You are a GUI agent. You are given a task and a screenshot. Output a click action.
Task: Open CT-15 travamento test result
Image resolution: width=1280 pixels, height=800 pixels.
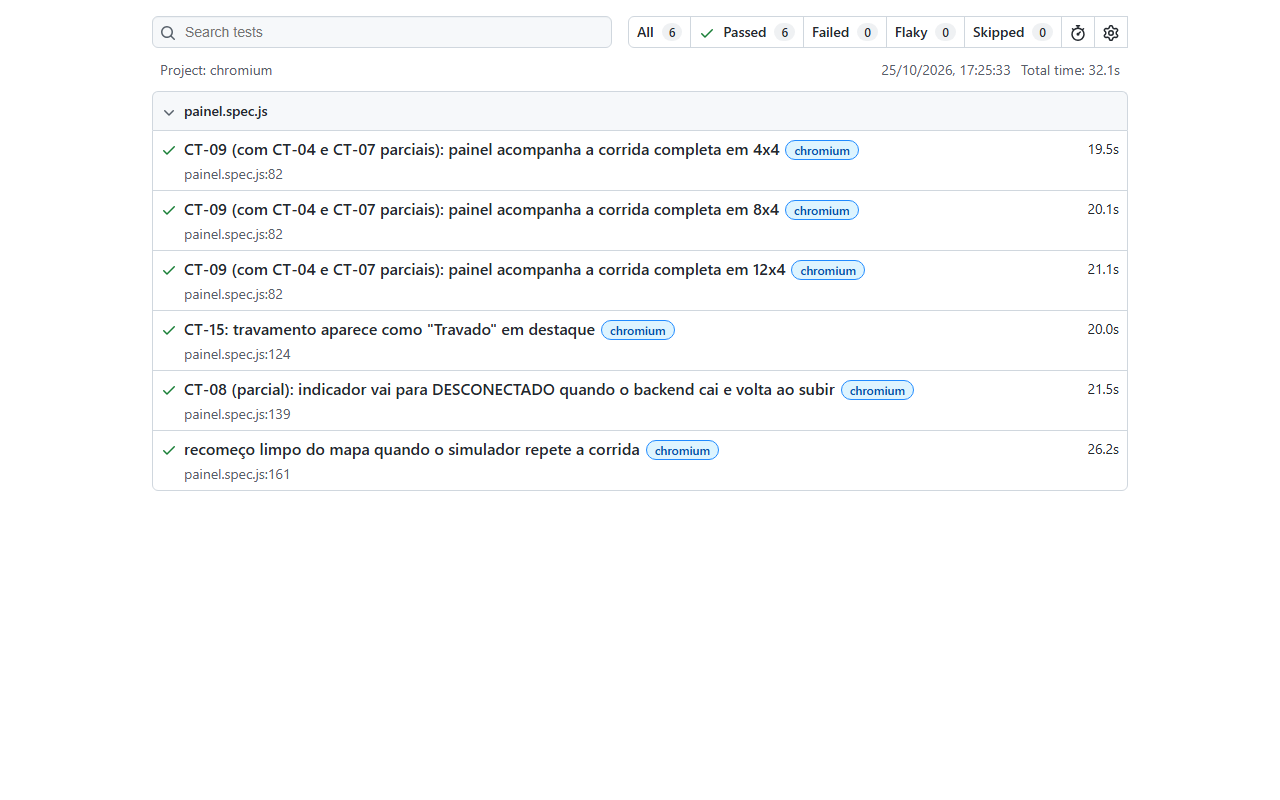point(389,330)
